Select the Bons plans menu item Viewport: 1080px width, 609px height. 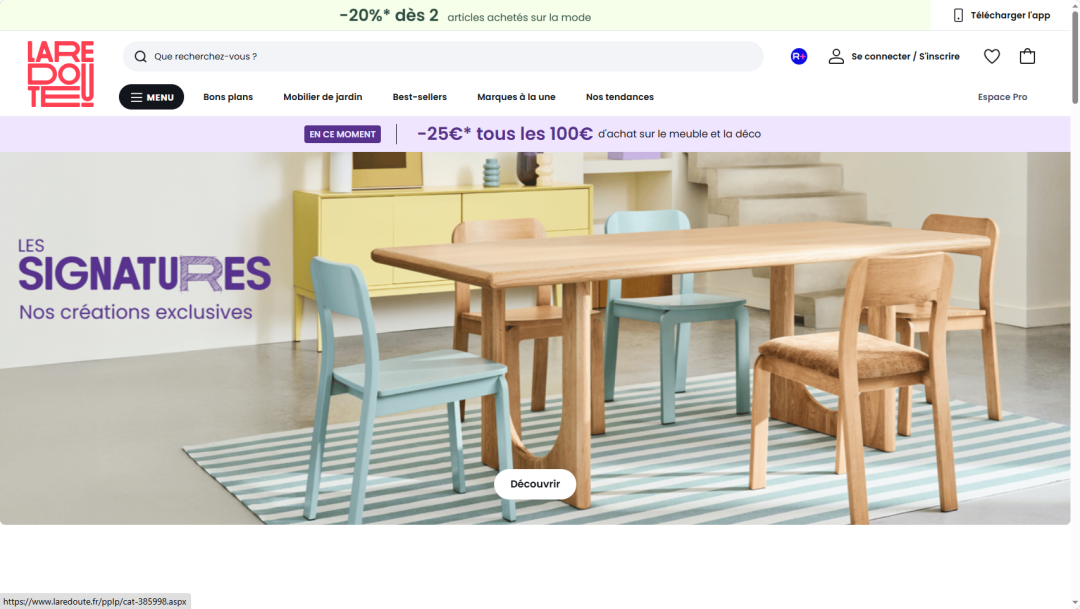[228, 97]
